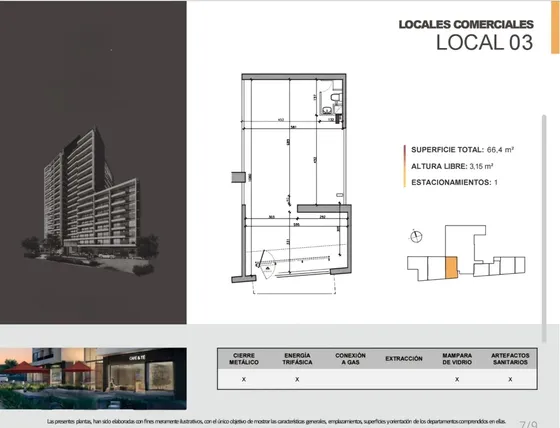This screenshot has height=428, width=560.
Task: Click the X under Artefactos Sanitarios
Action: coord(510,379)
